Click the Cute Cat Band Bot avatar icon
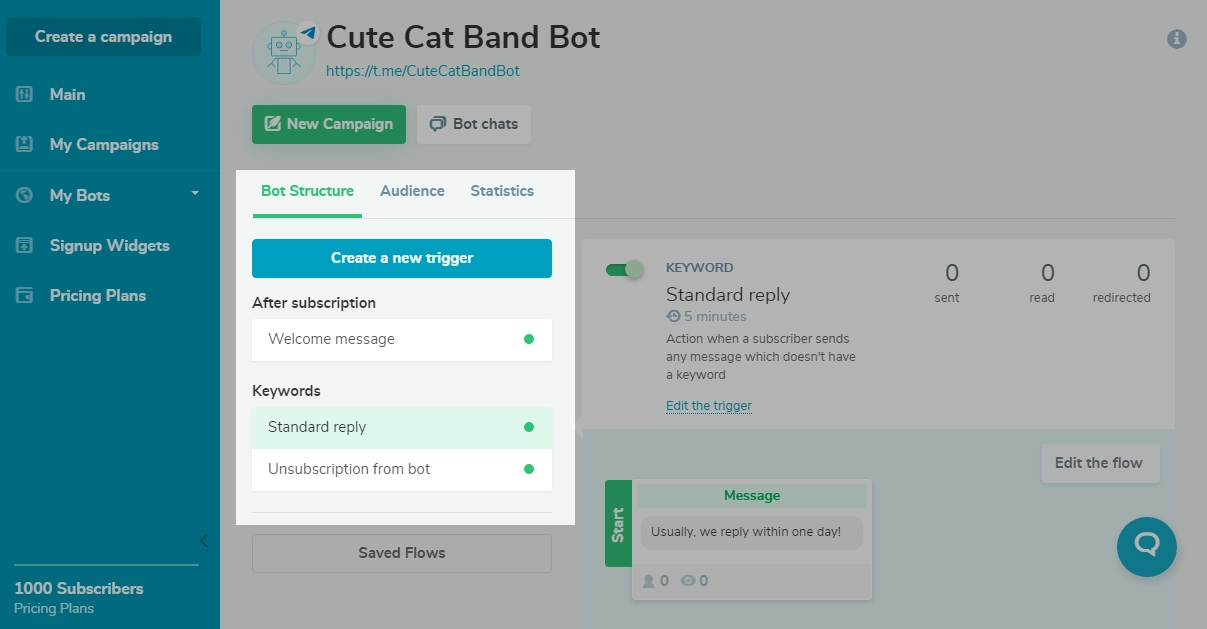This screenshot has height=629, width=1207. 284,50
